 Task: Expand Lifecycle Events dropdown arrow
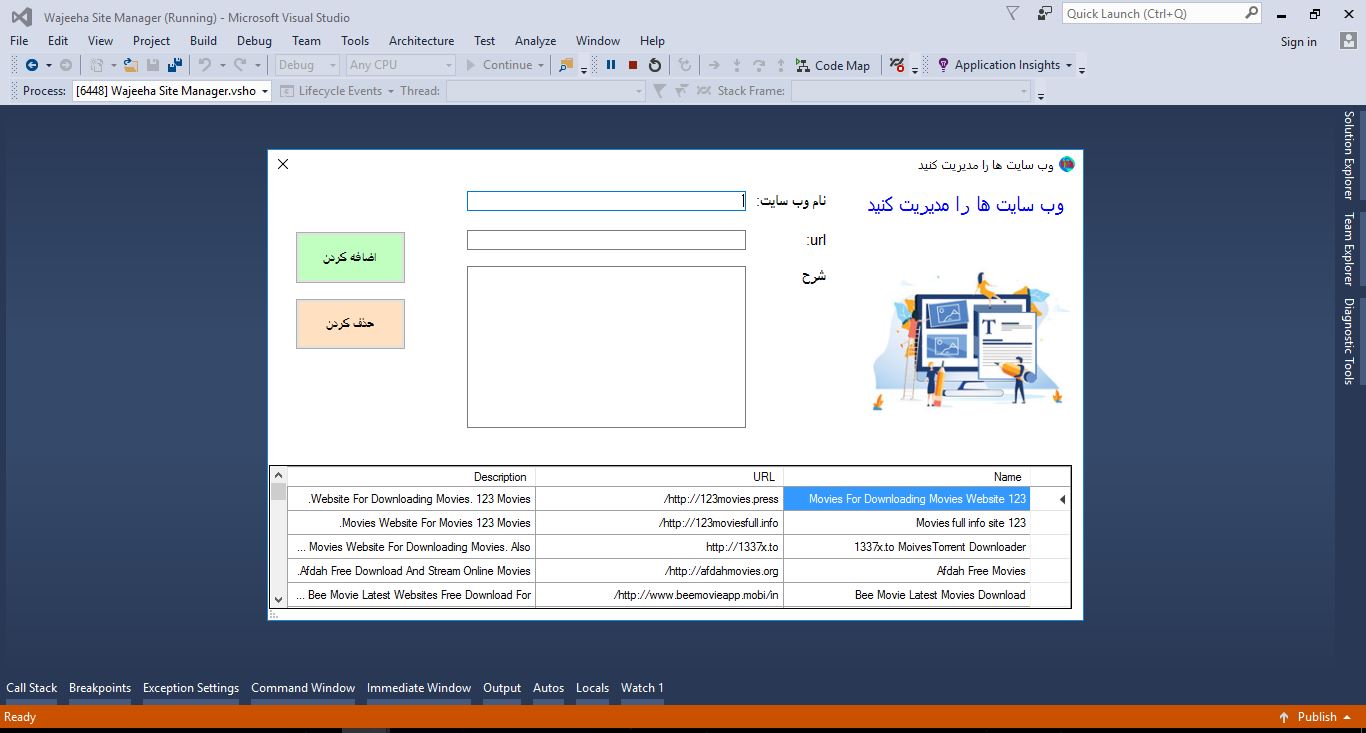coord(391,91)
